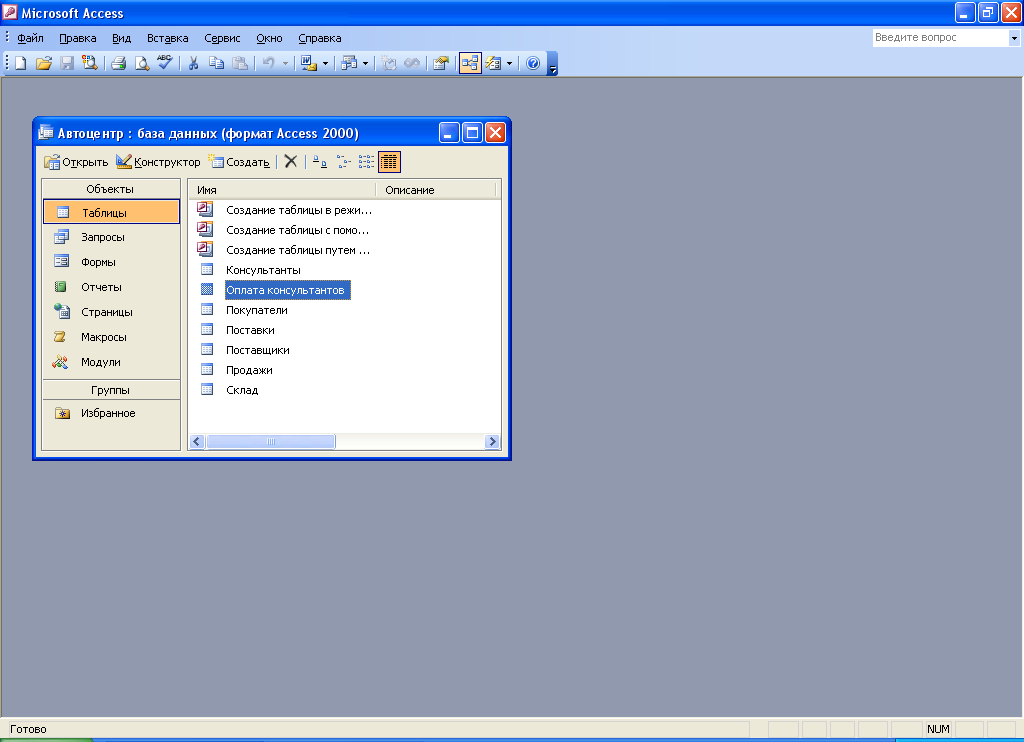1024x742 pixels.
Task: Select the Формы object type
Action: (111, 262)
